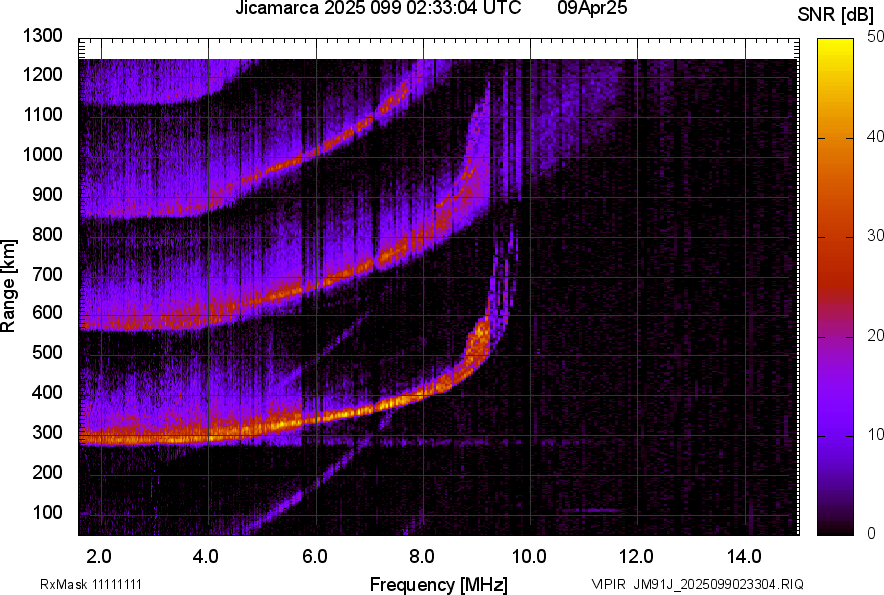Screen dimensions: 884x595
Task: Click the SNR [dB] colorbar heading
Action: pyautogui.click(x=837, y=14)
